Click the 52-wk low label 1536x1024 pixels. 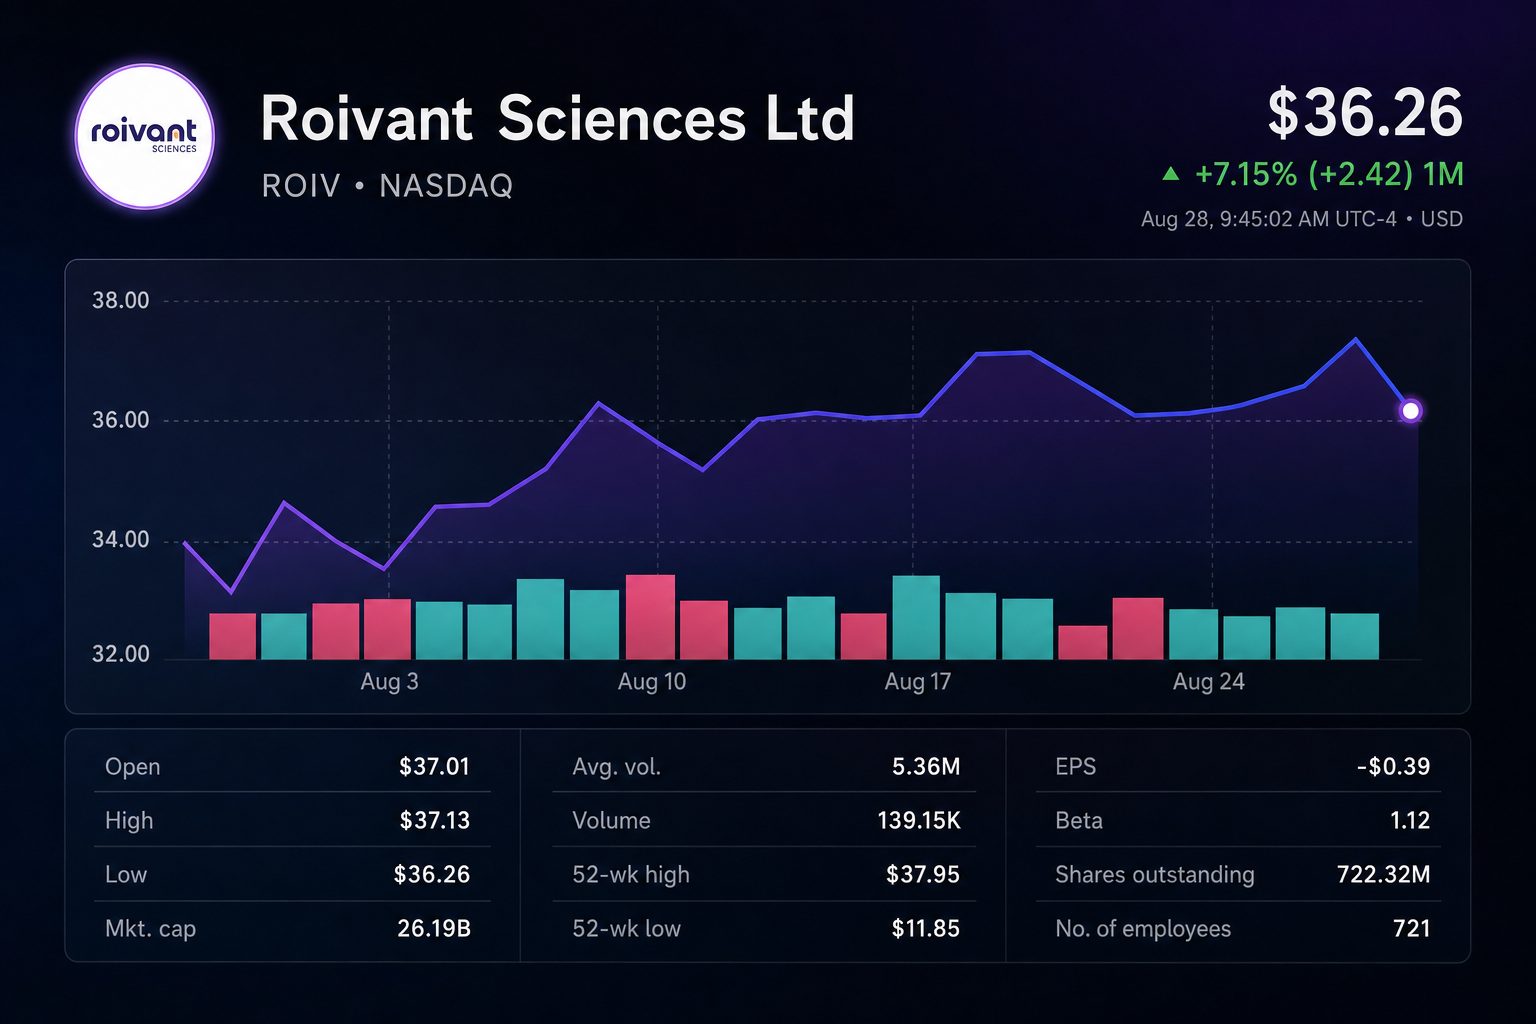point(626,929)
